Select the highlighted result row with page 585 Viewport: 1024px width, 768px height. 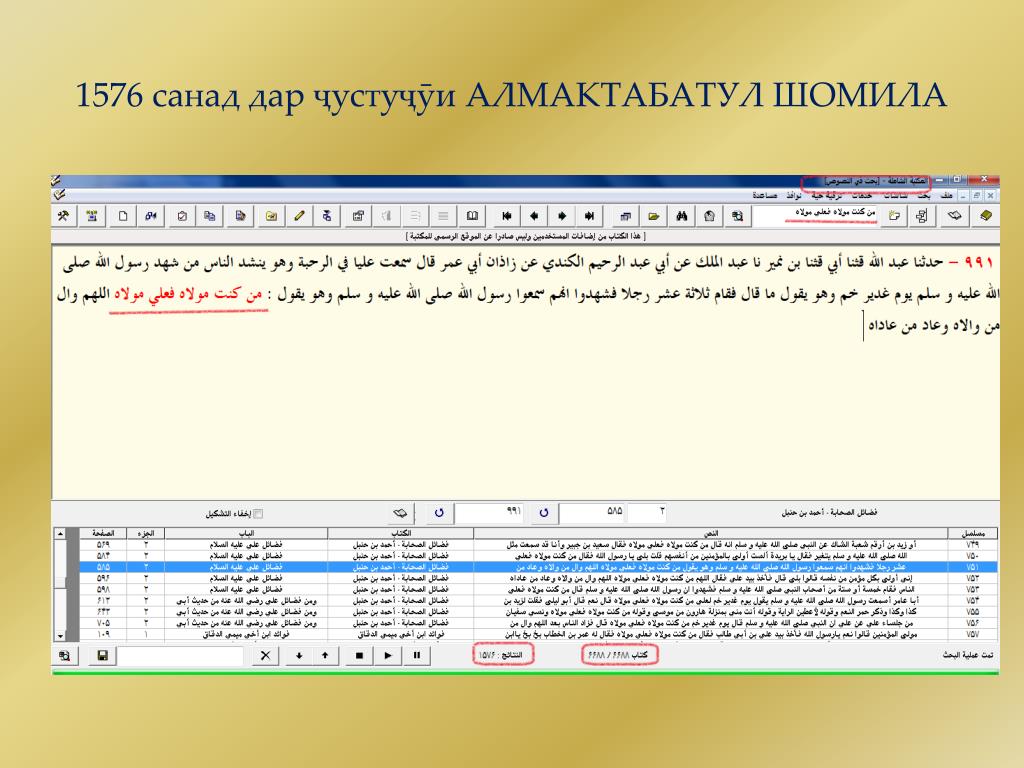pyautogui.click(x=539, y=567)
